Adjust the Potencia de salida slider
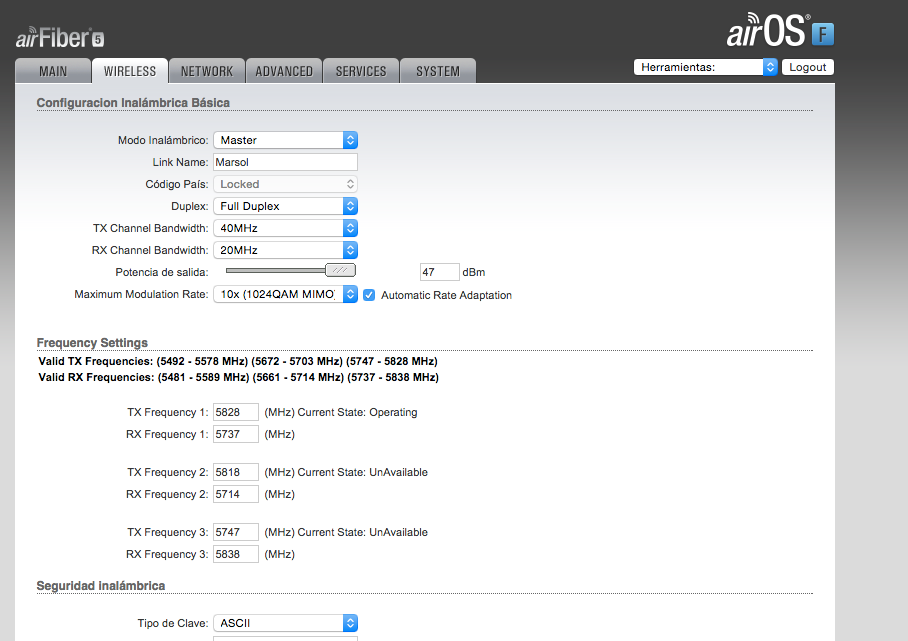The height and width of the screenshot is (641, 908). coord(340,270)
